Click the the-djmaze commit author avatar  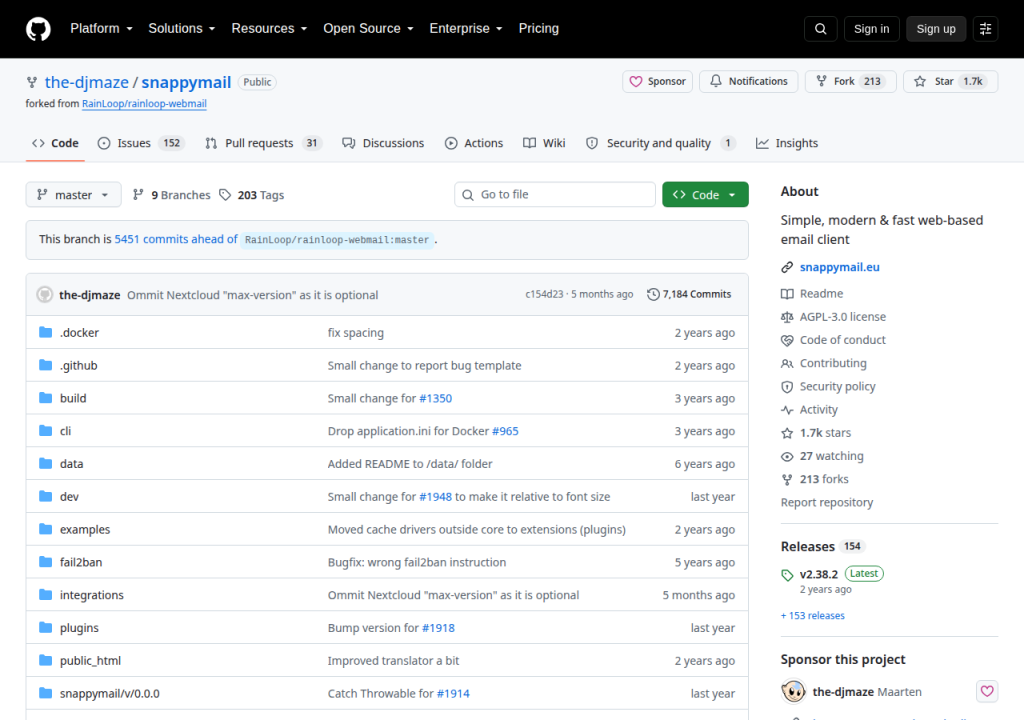click(x=44, y=295)
